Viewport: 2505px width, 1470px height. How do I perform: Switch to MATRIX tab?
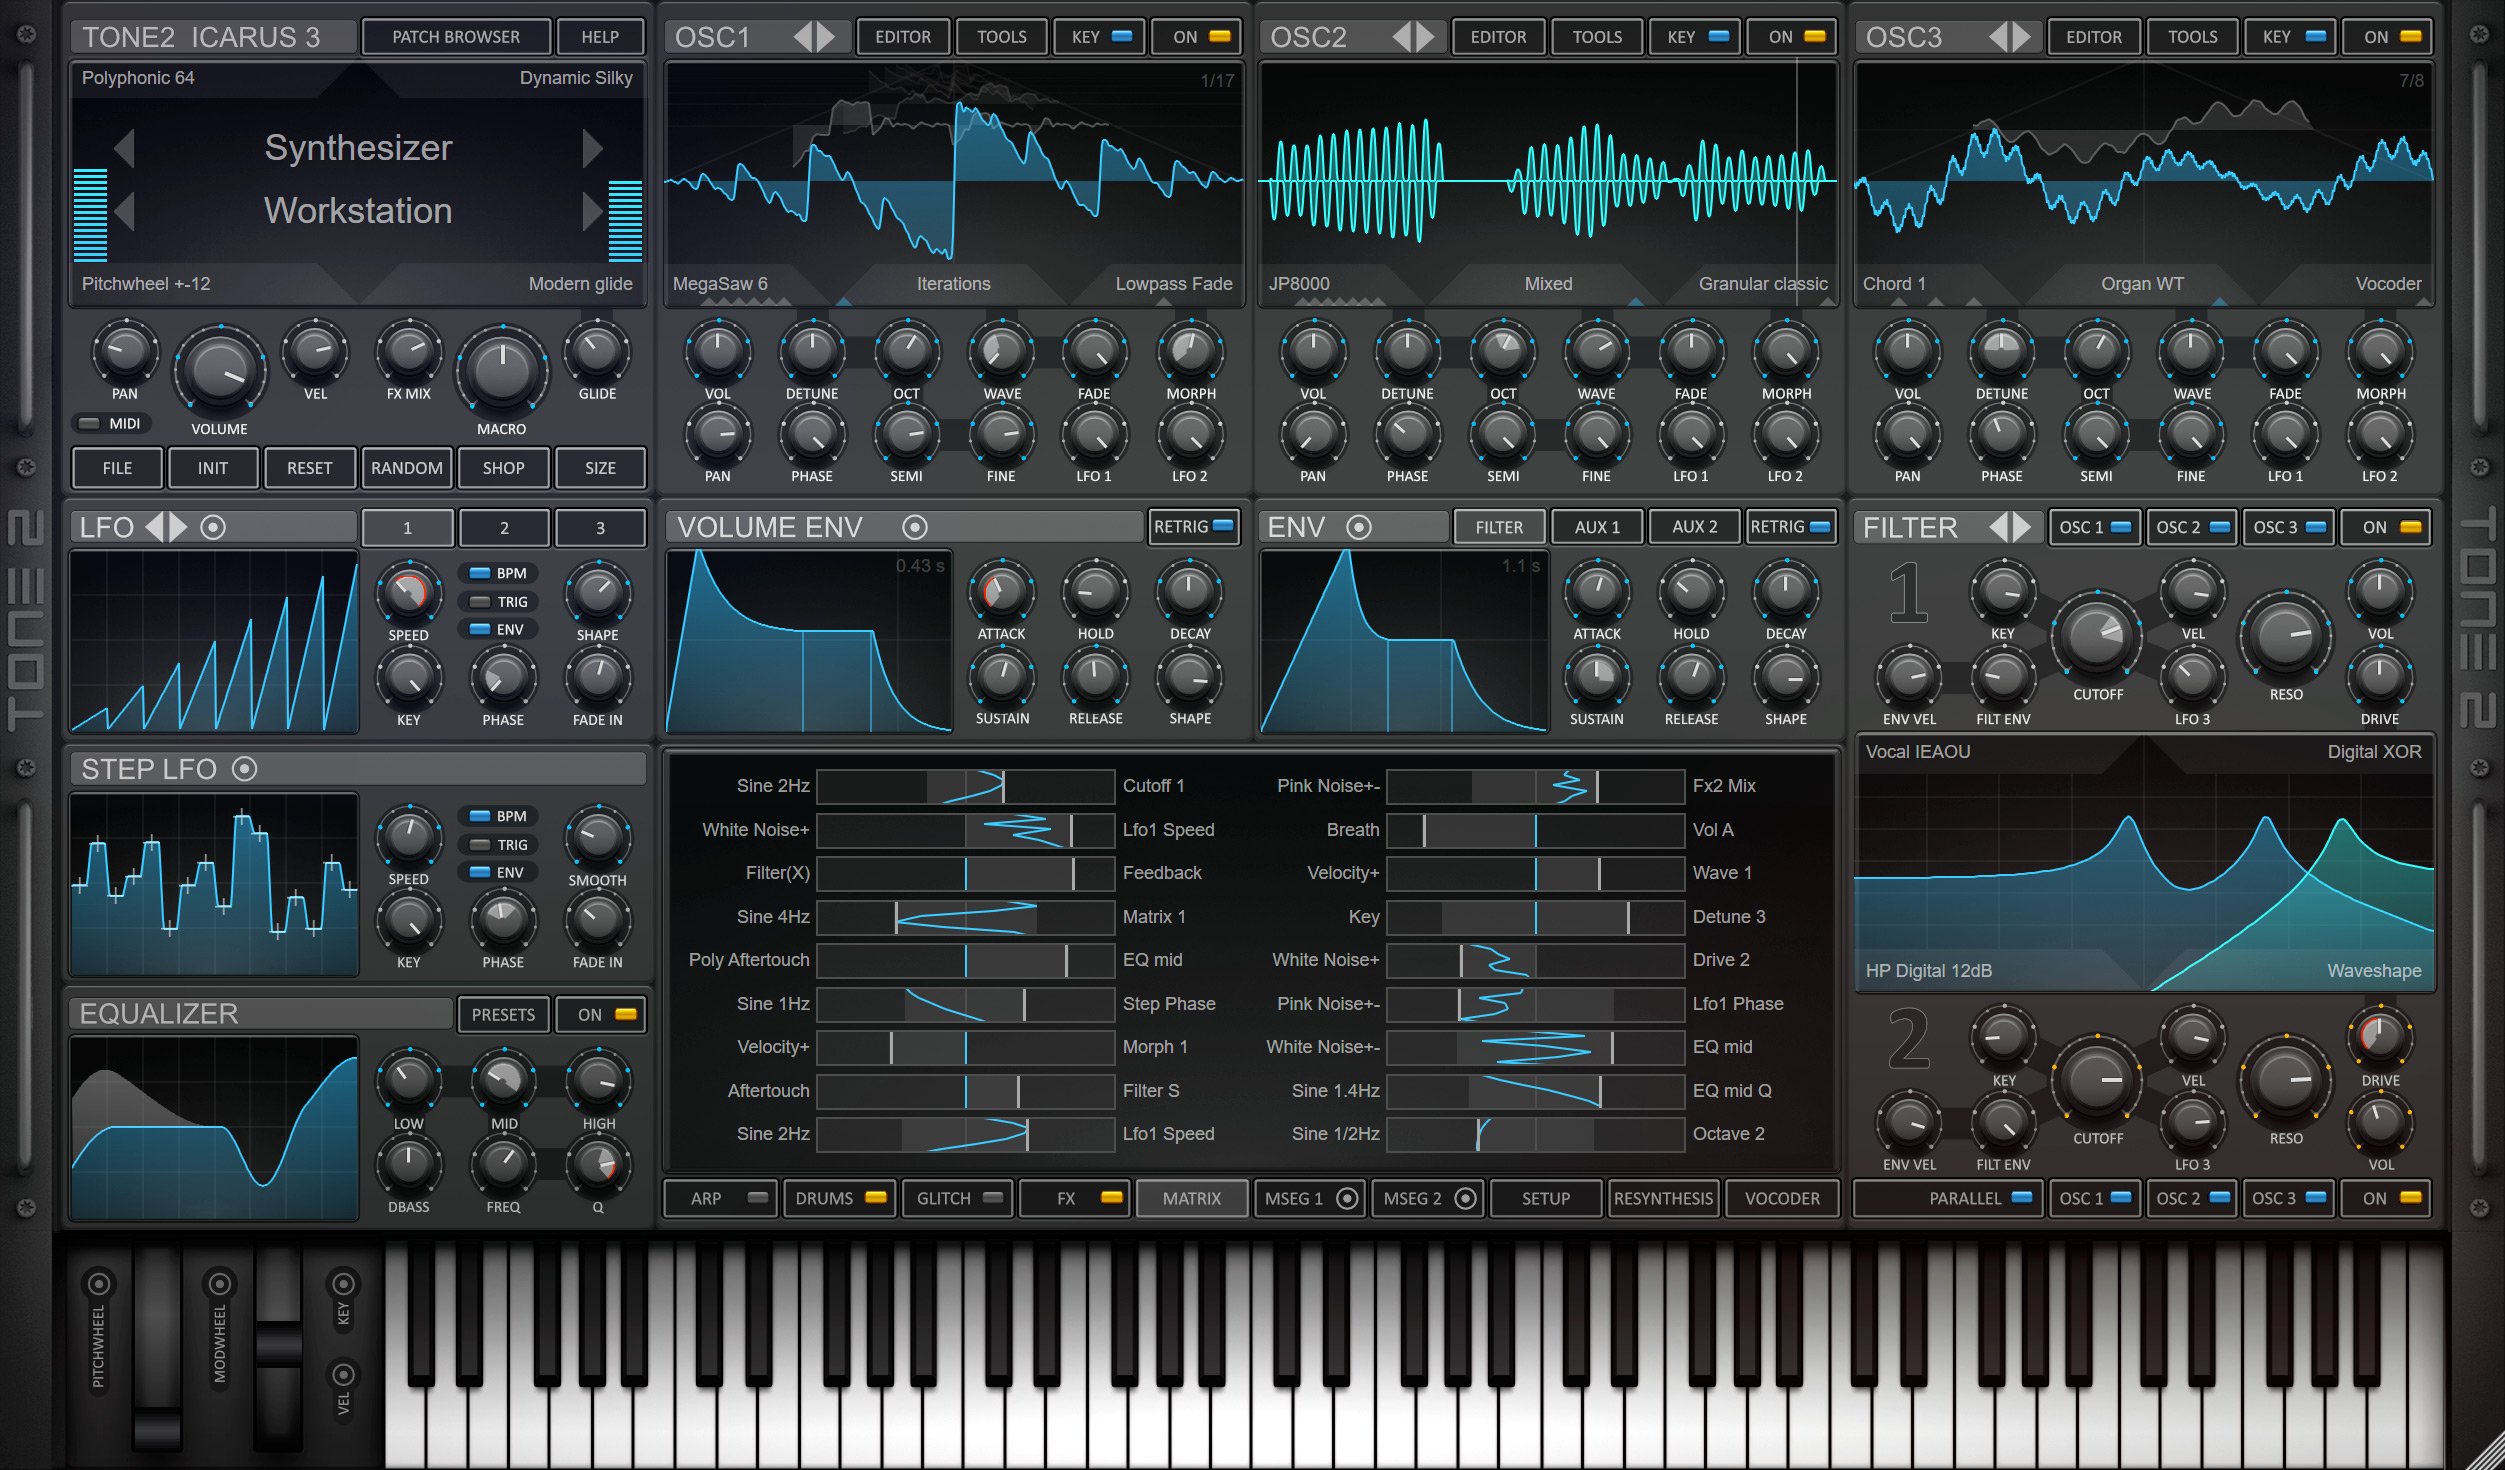[x=1192, y=1198]
